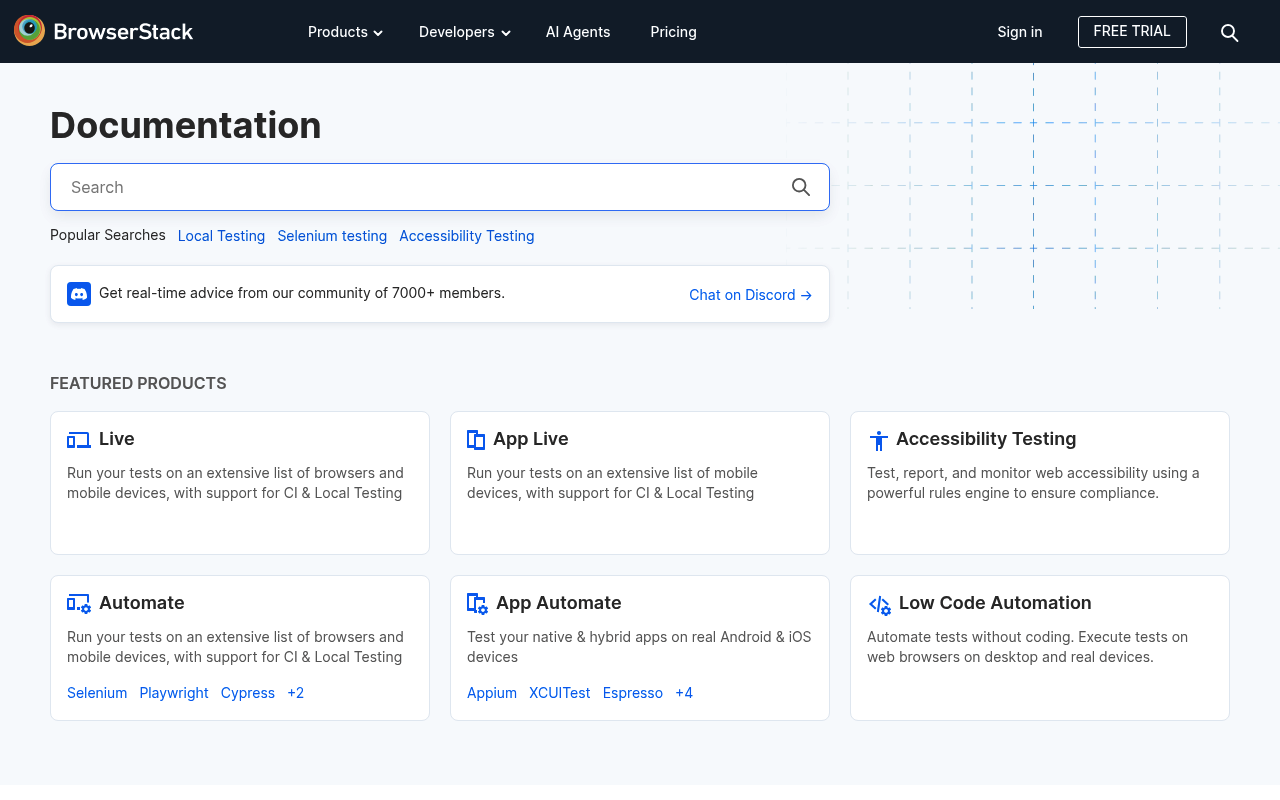Open the Low Code Automation card title

995,603
